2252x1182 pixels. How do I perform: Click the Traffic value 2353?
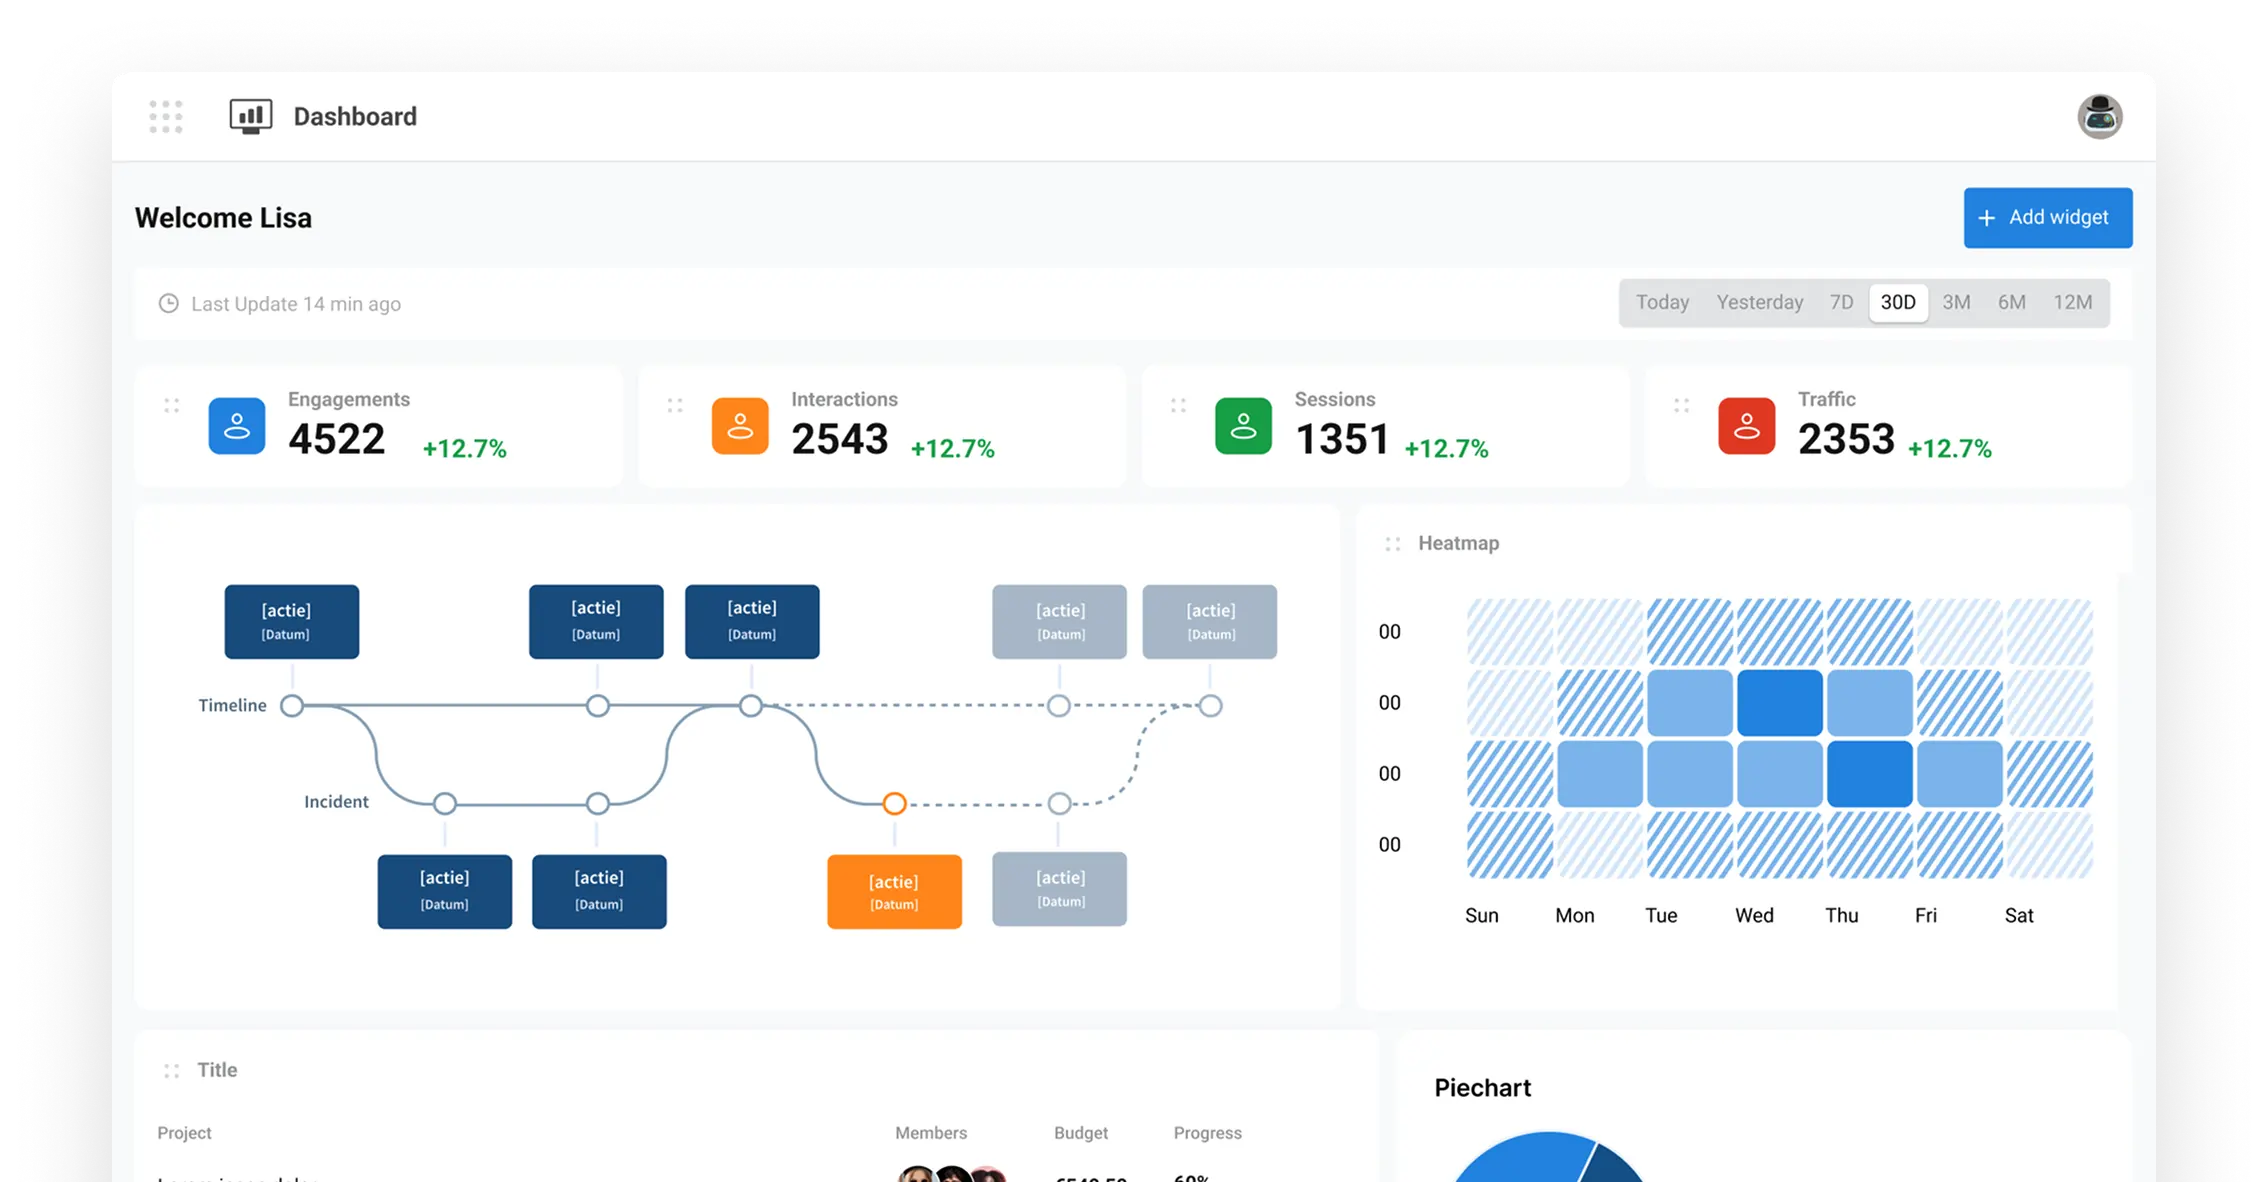click(x=1846, y=440)
